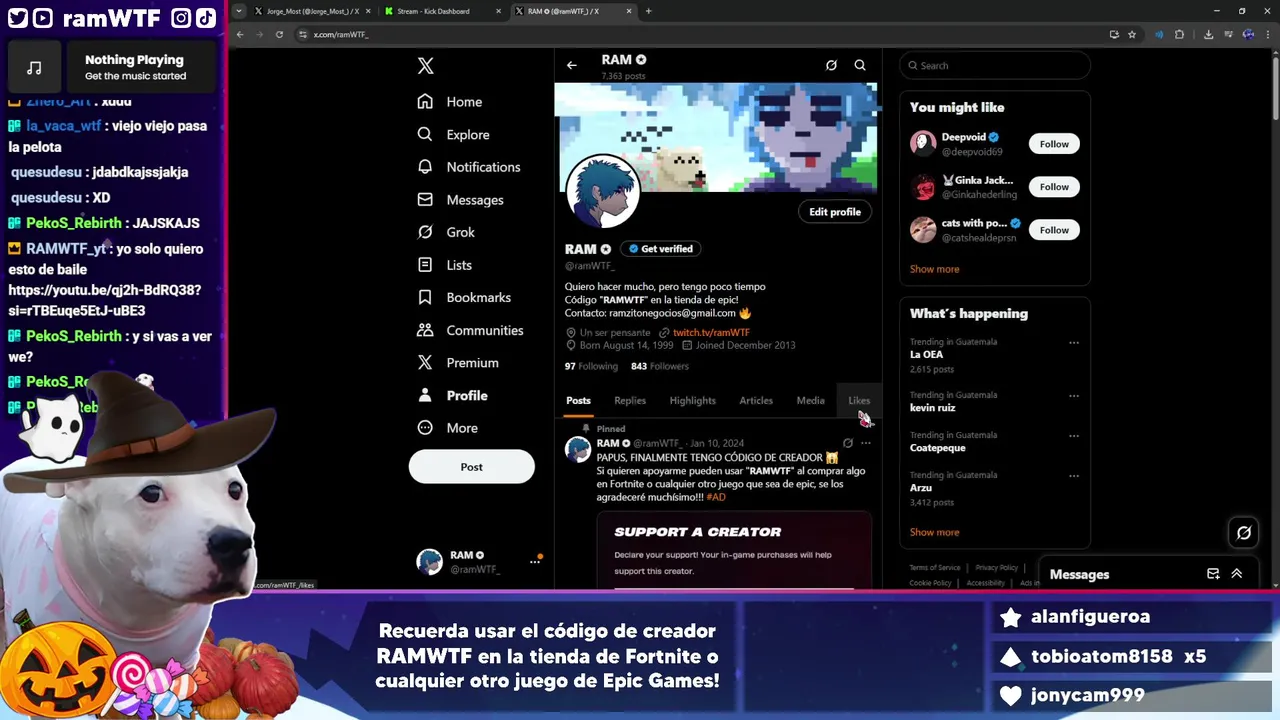Switch to the Highlights tab

[x=693, y=401]
